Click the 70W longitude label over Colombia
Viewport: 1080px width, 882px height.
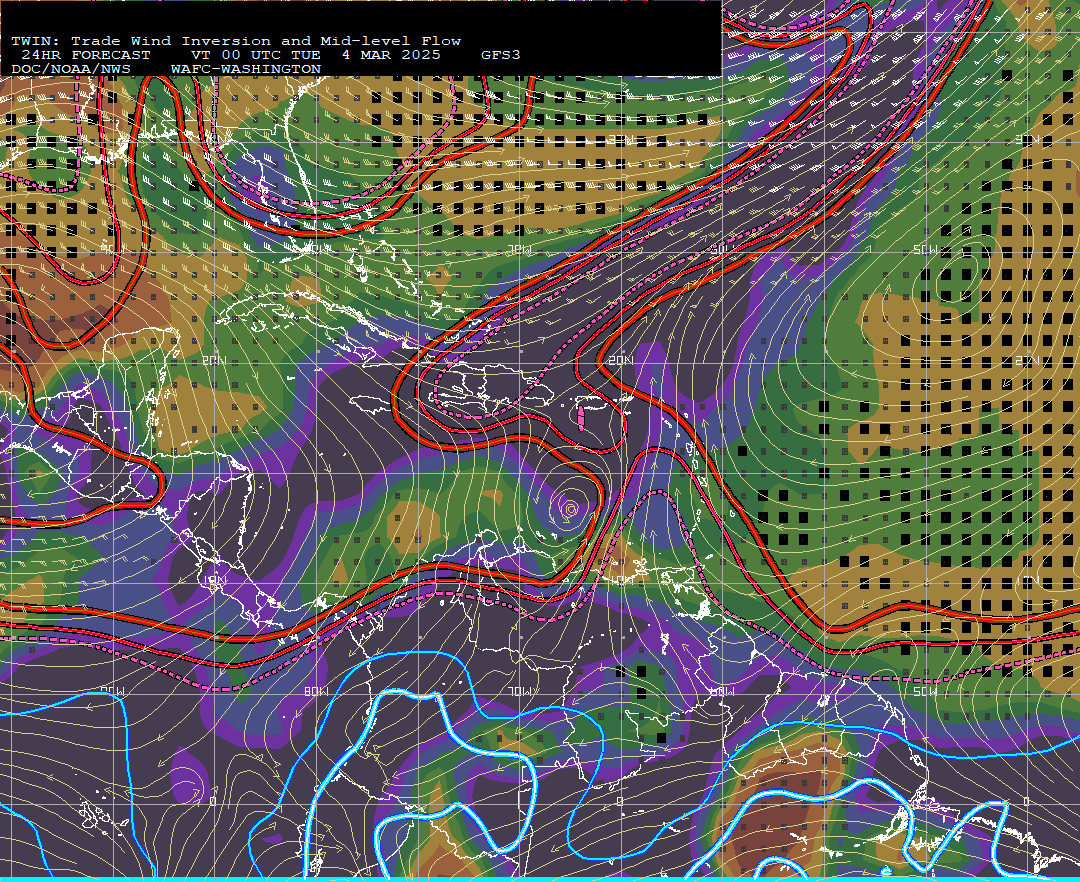tap(519, 691)
